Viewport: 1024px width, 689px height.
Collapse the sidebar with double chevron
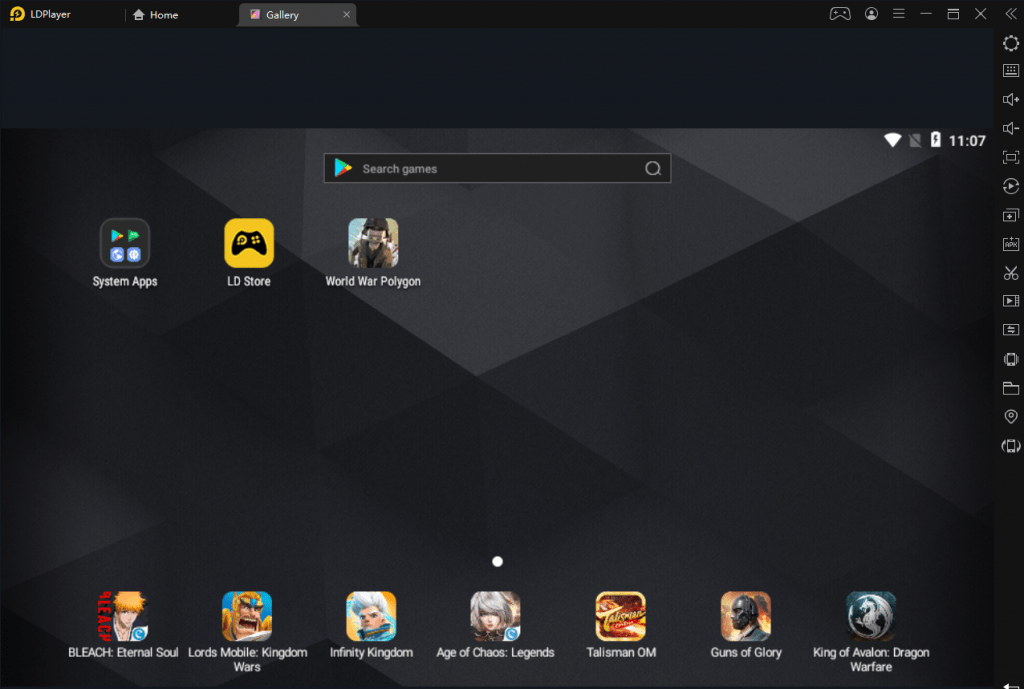click(x=1010, y=14)
